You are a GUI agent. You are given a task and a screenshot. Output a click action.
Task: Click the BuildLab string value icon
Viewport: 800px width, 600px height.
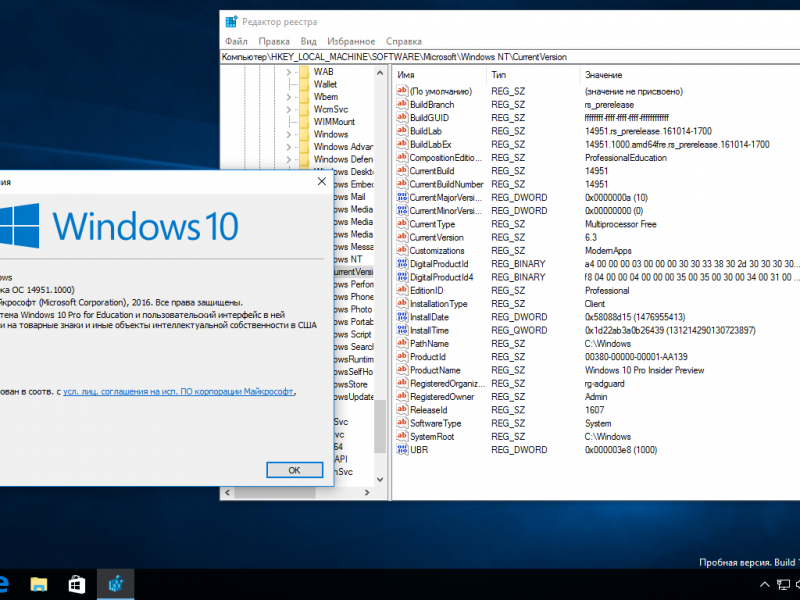tap(402, 131)
